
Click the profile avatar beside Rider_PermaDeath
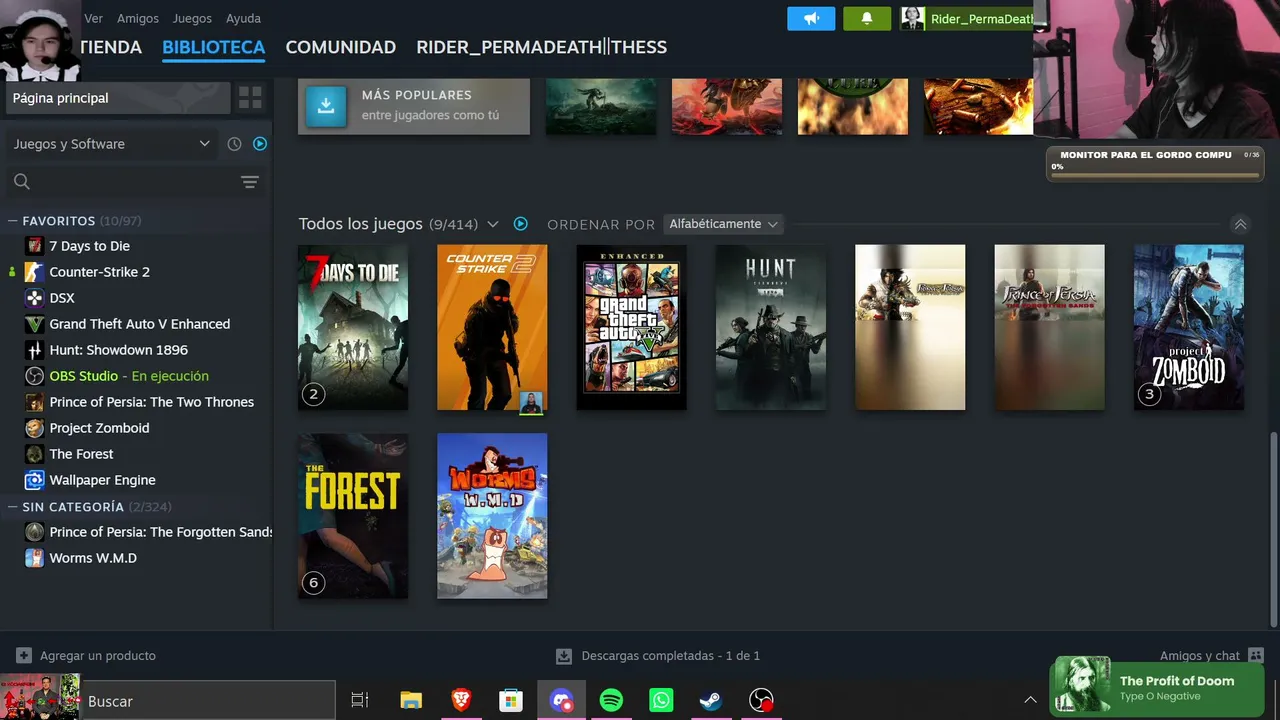[x=912, y=18]
